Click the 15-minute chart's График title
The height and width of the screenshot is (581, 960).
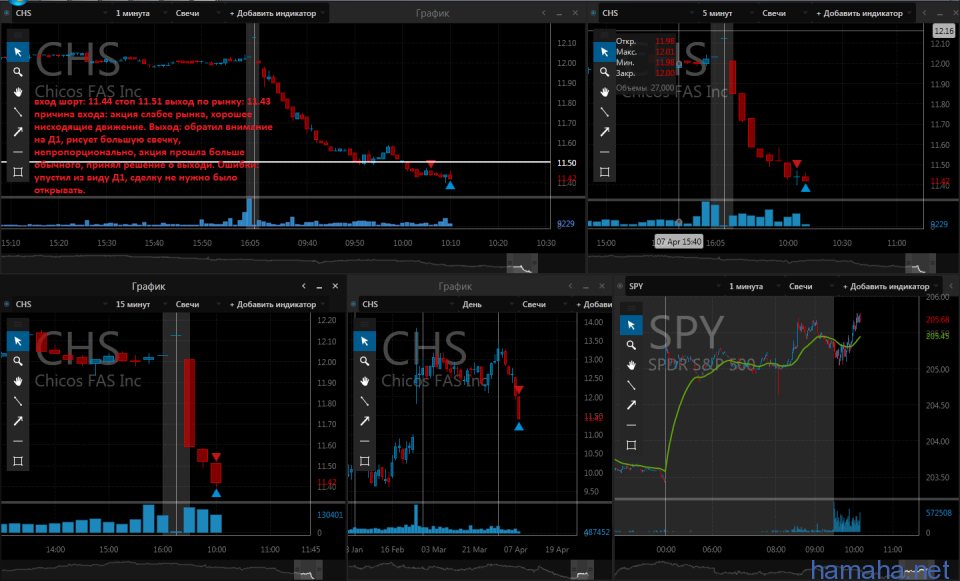click(149, 286)
